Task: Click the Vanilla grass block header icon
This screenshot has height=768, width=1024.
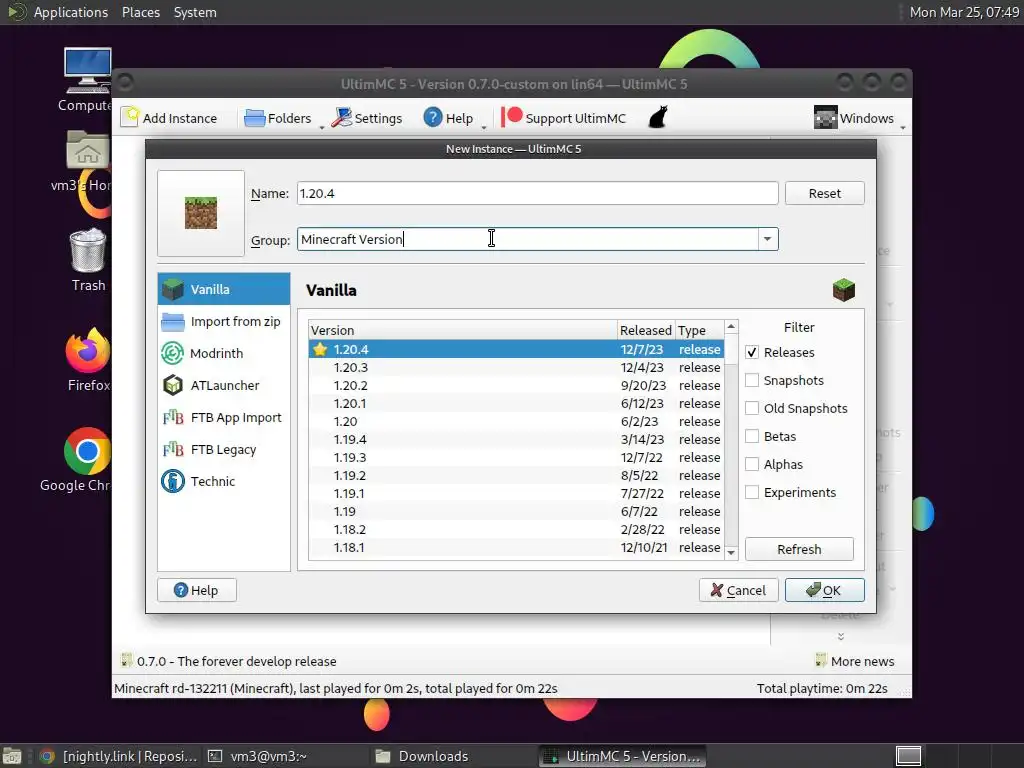Action: point(844,290)
